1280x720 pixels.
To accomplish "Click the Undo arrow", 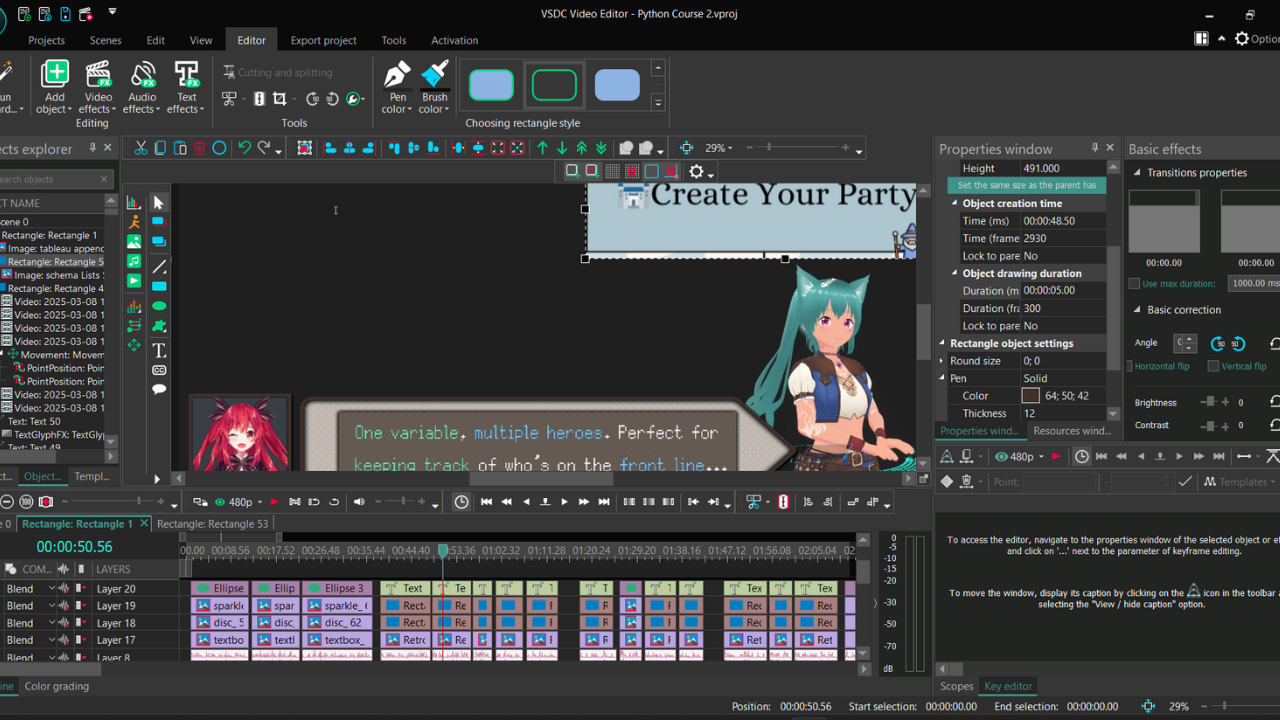I will point(244,148).
